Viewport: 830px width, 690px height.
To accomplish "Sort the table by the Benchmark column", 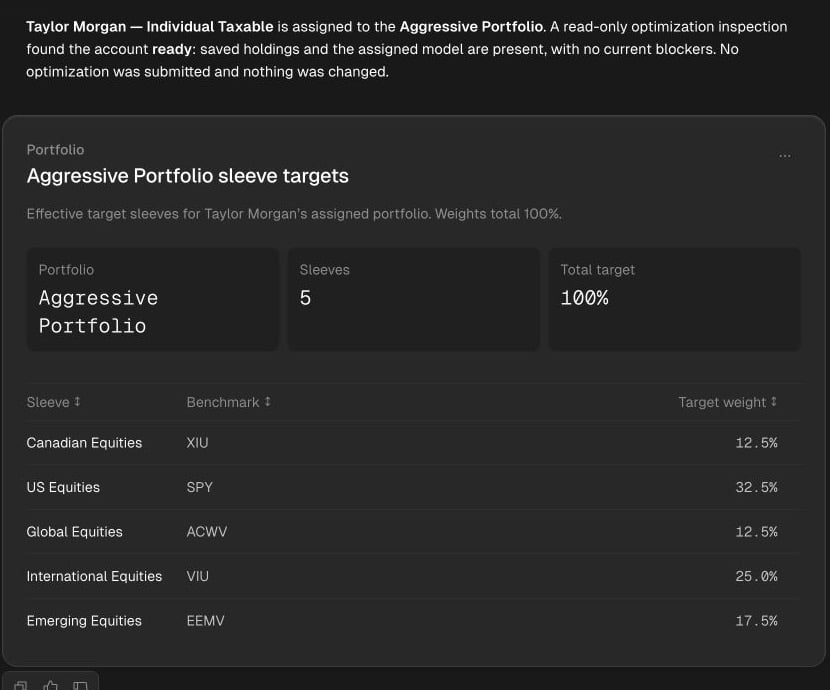I will [x=229, y=402].
